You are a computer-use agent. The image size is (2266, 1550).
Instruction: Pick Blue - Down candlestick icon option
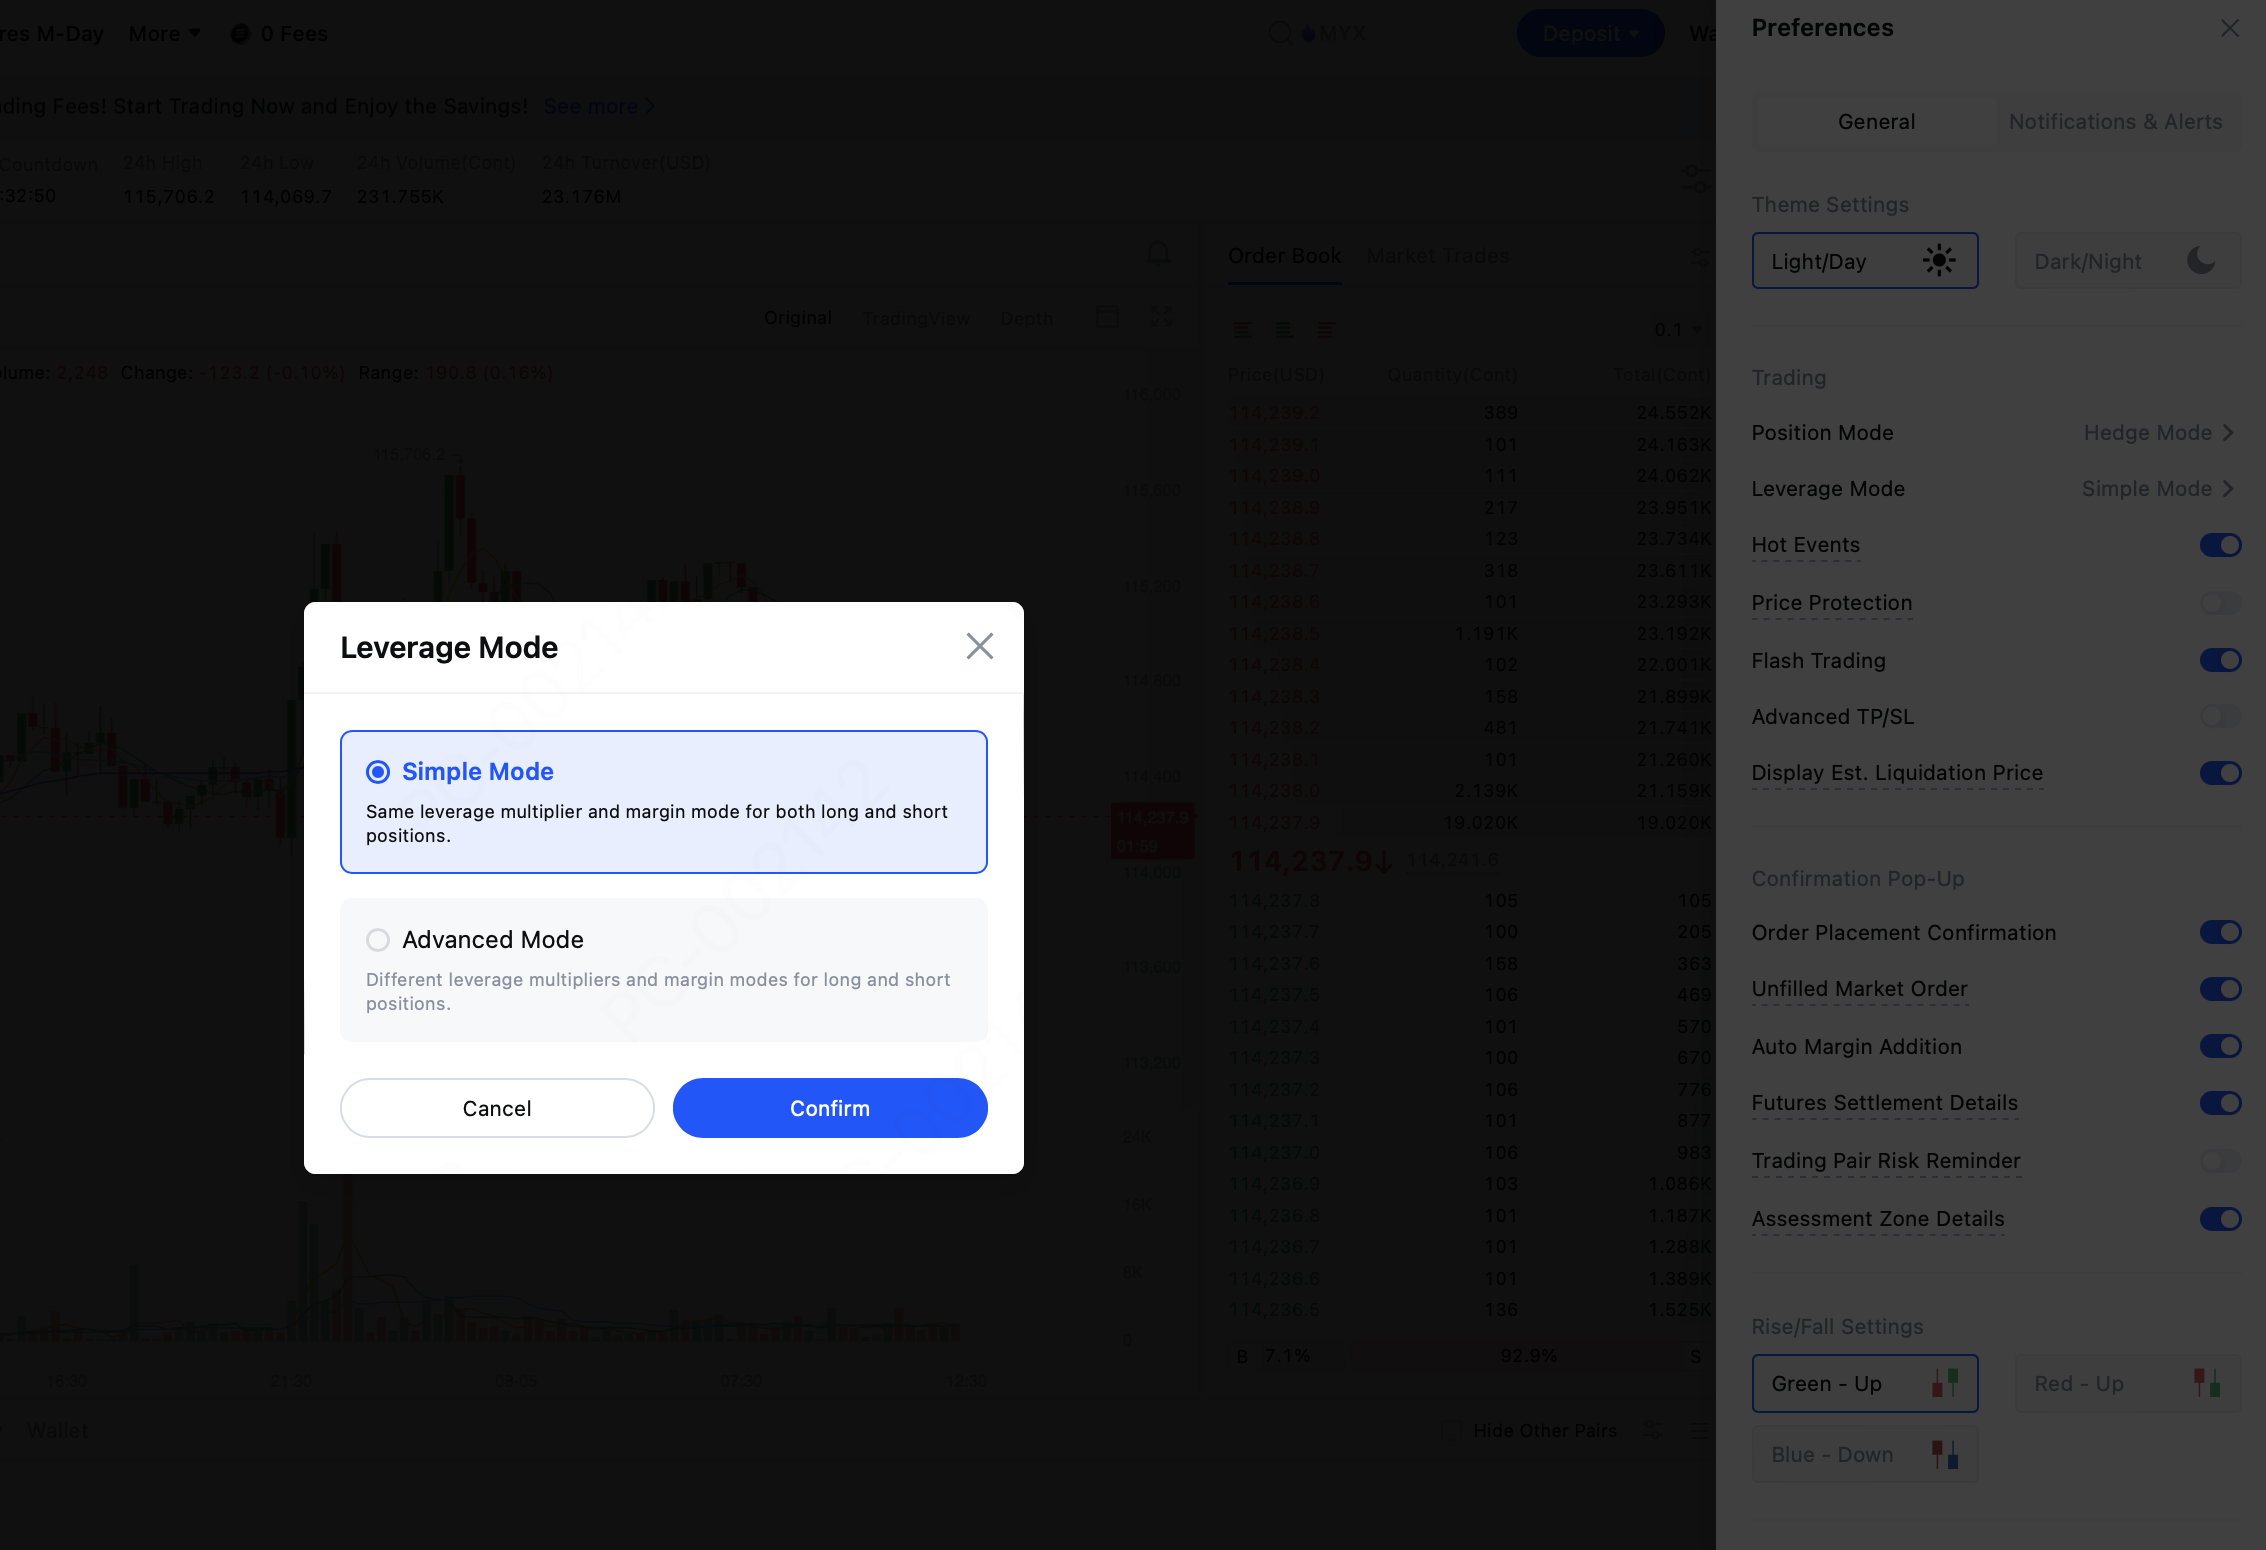[1944, 1454]
